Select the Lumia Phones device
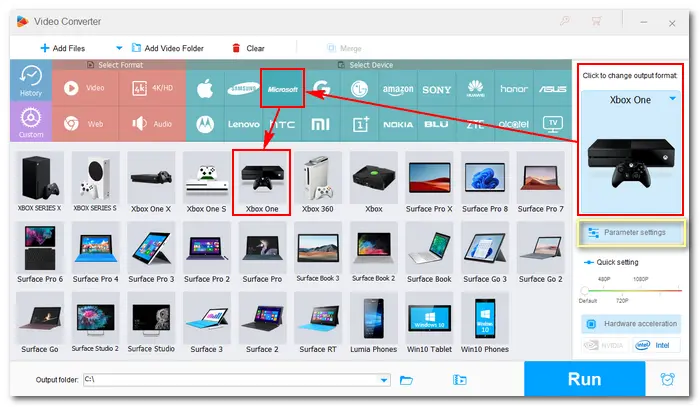 tap(373, 323)
